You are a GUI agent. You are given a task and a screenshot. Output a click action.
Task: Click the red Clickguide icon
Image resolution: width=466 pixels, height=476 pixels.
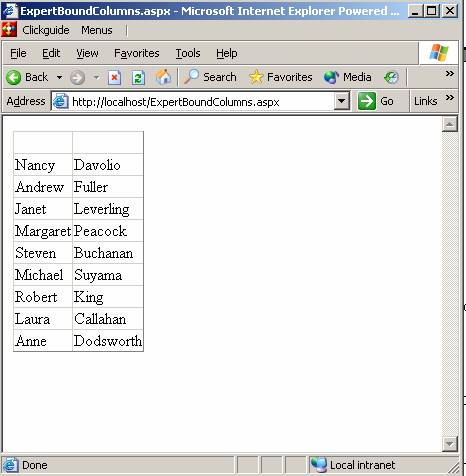(9, 30)
